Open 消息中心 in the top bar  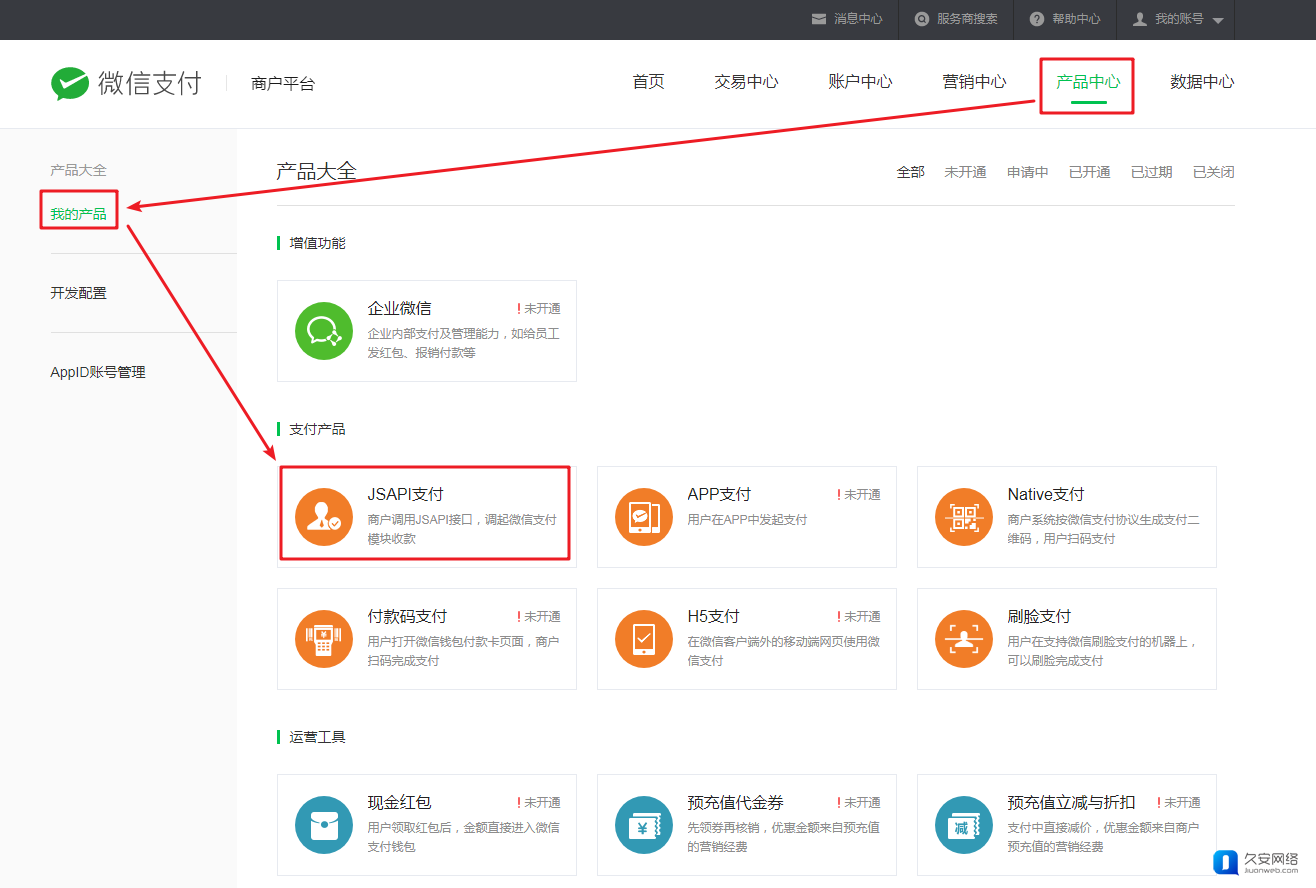(x=858, y=19)
